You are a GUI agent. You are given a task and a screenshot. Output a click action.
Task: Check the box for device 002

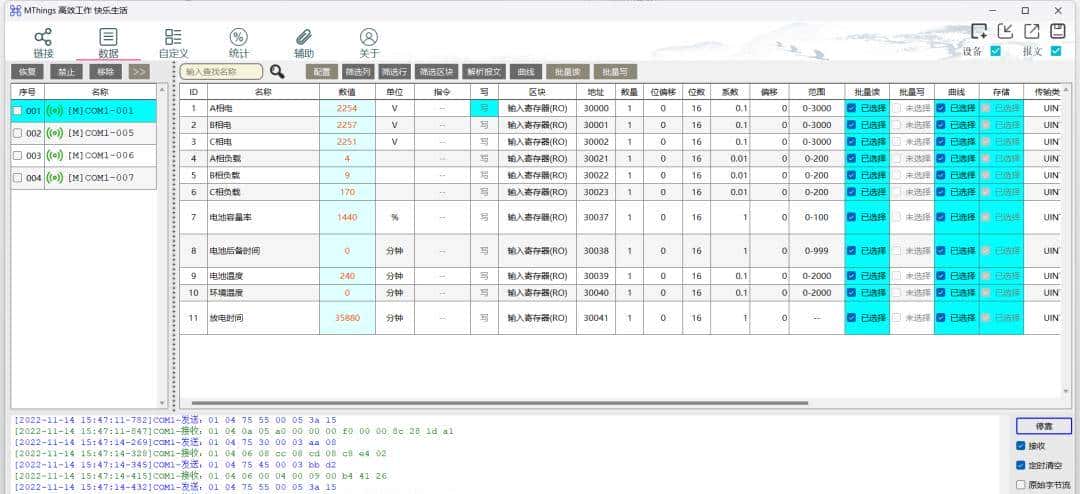click(x=18, y=133)
